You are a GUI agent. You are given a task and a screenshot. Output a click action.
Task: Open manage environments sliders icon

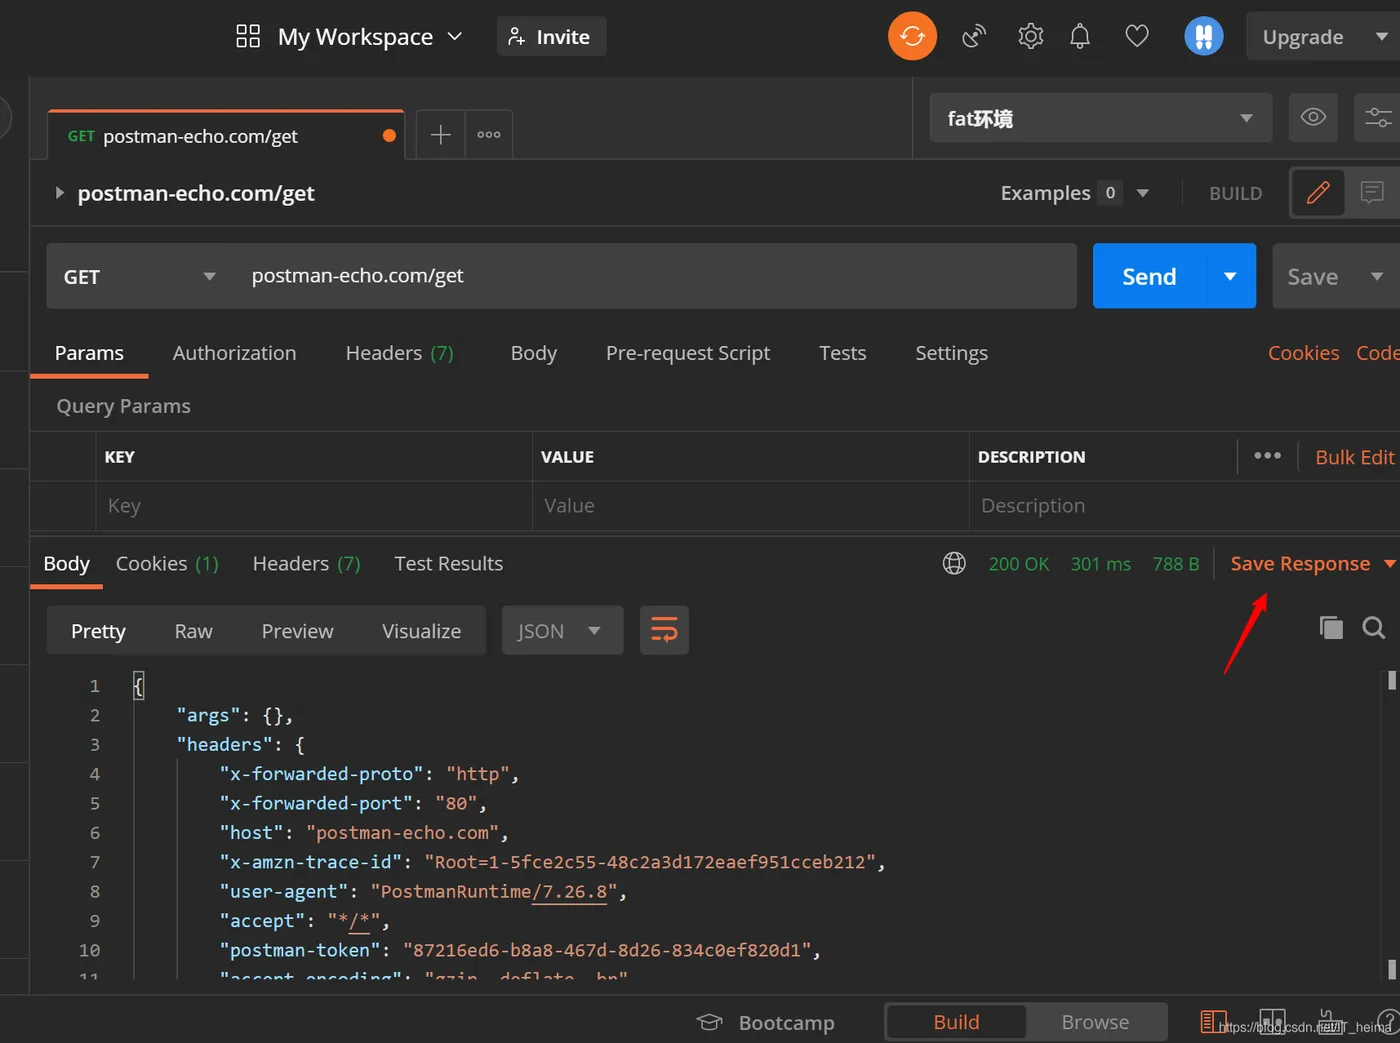(1378, 118)
